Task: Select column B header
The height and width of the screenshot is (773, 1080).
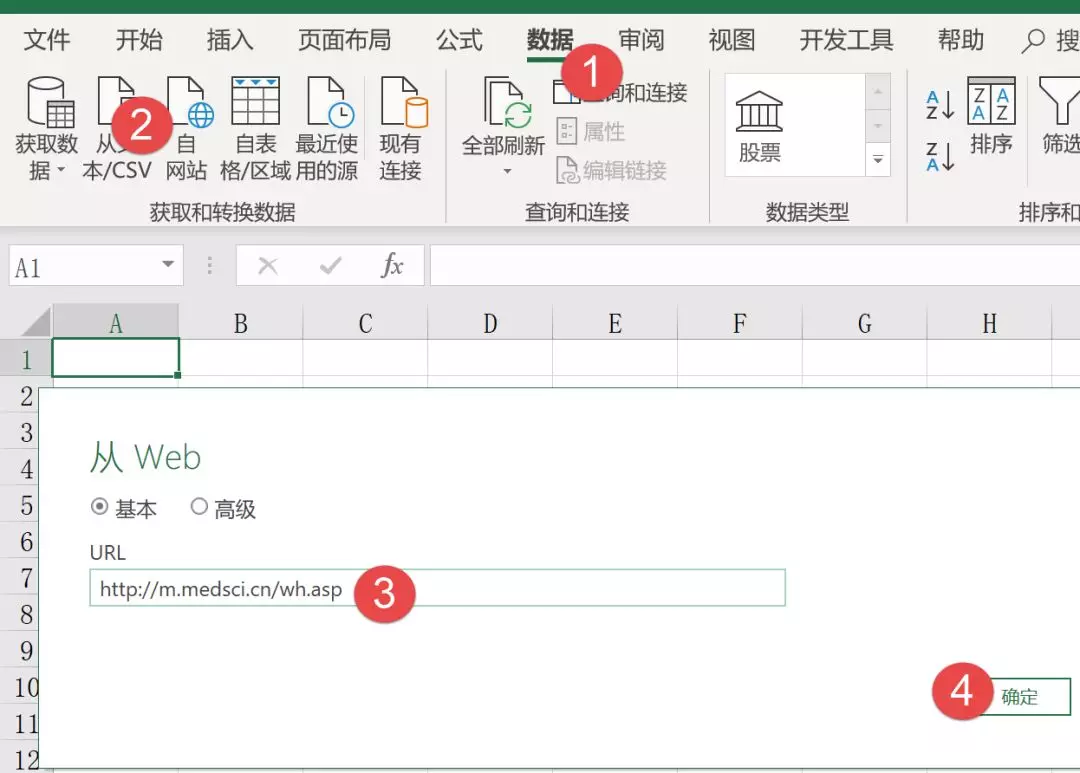Action: (240, 322)
